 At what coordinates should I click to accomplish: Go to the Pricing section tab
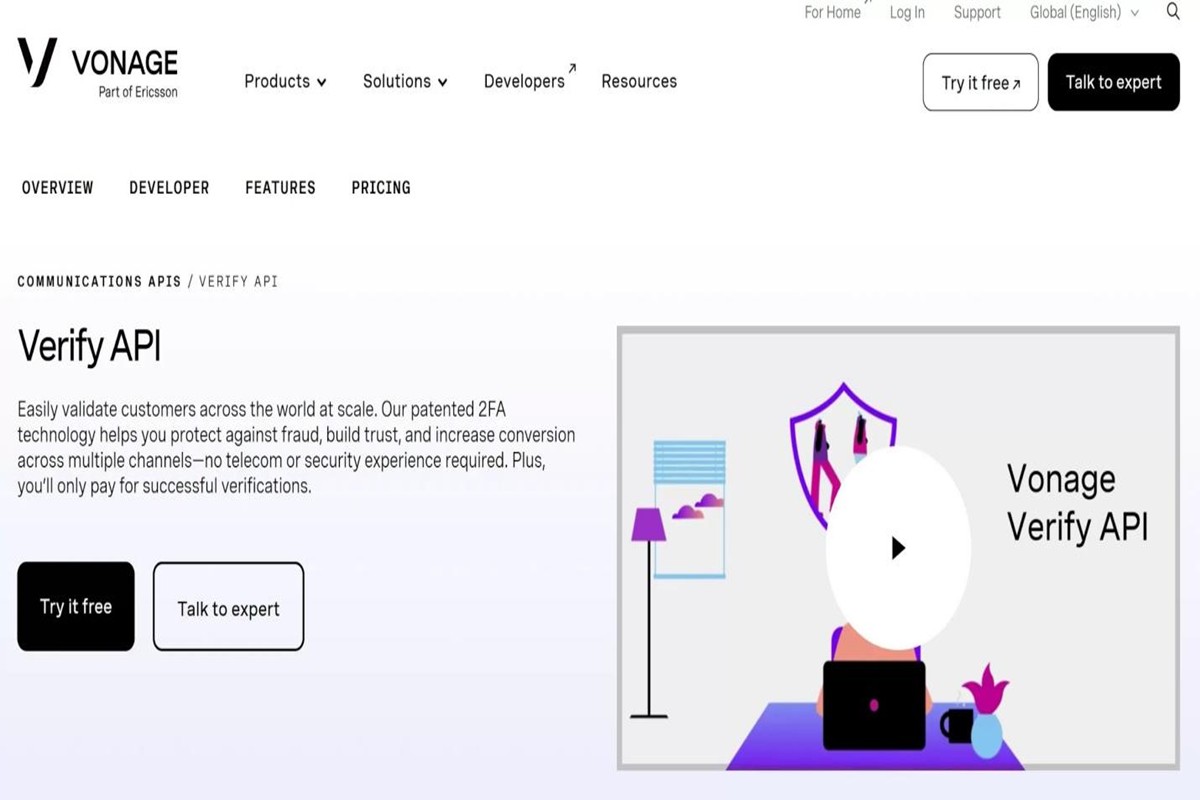[x=381, y=188]
